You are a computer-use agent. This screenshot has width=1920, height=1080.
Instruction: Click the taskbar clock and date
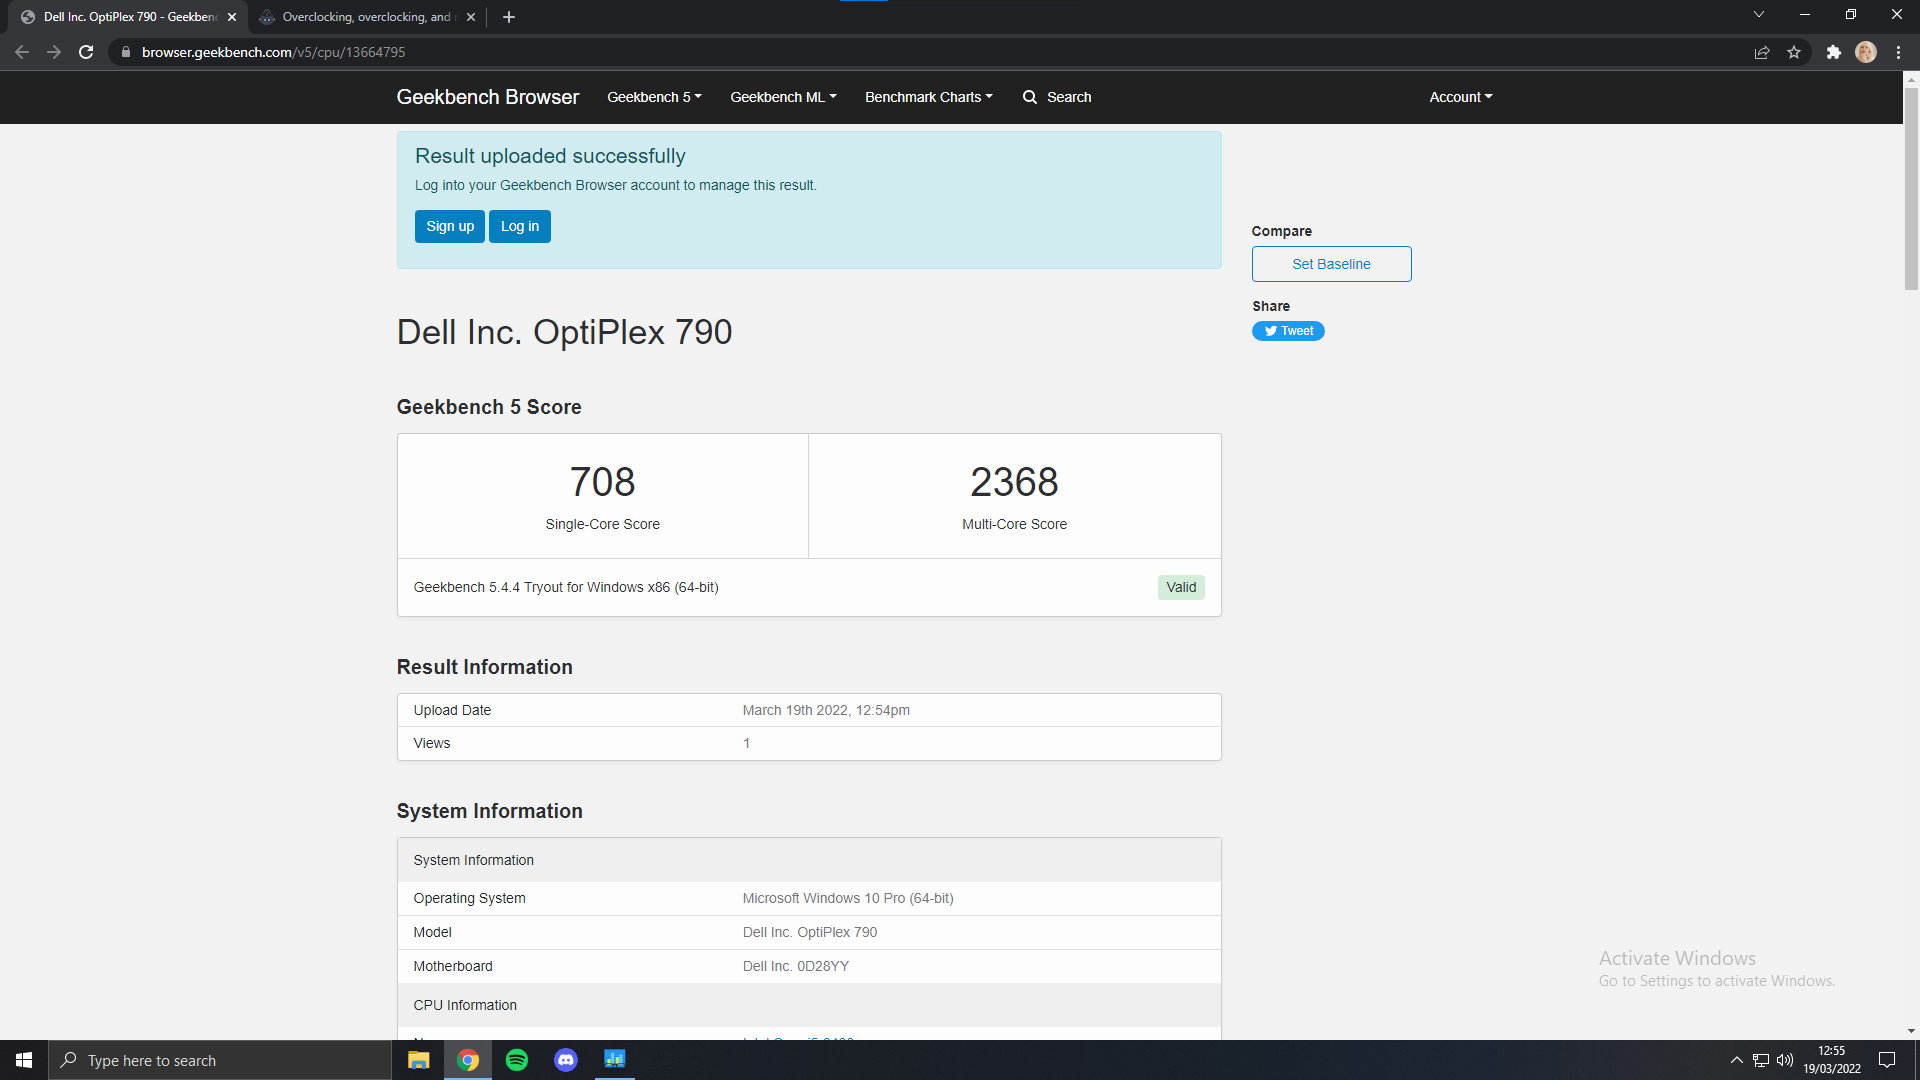[1832, 1060]
